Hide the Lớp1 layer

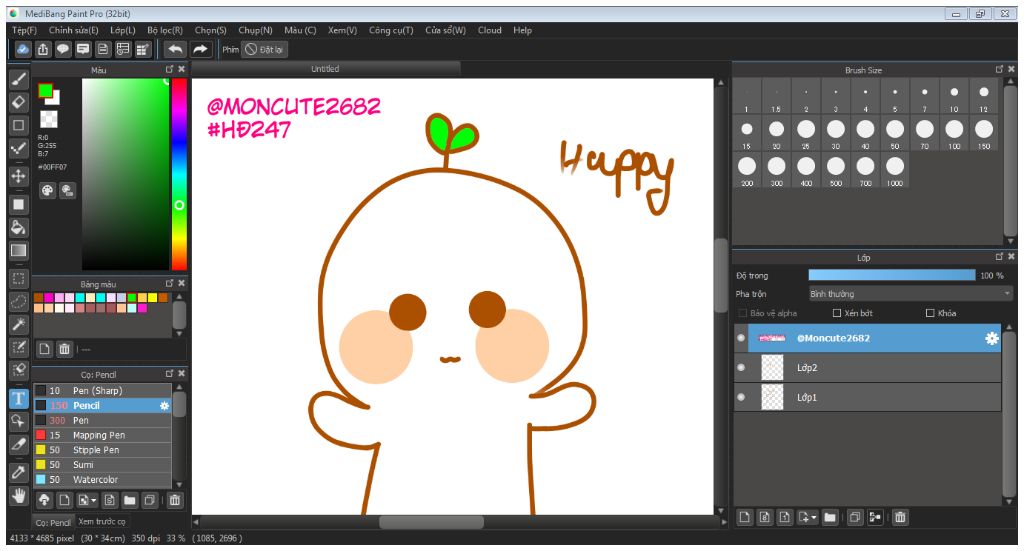pyautogui.click(x=741, y=397)
